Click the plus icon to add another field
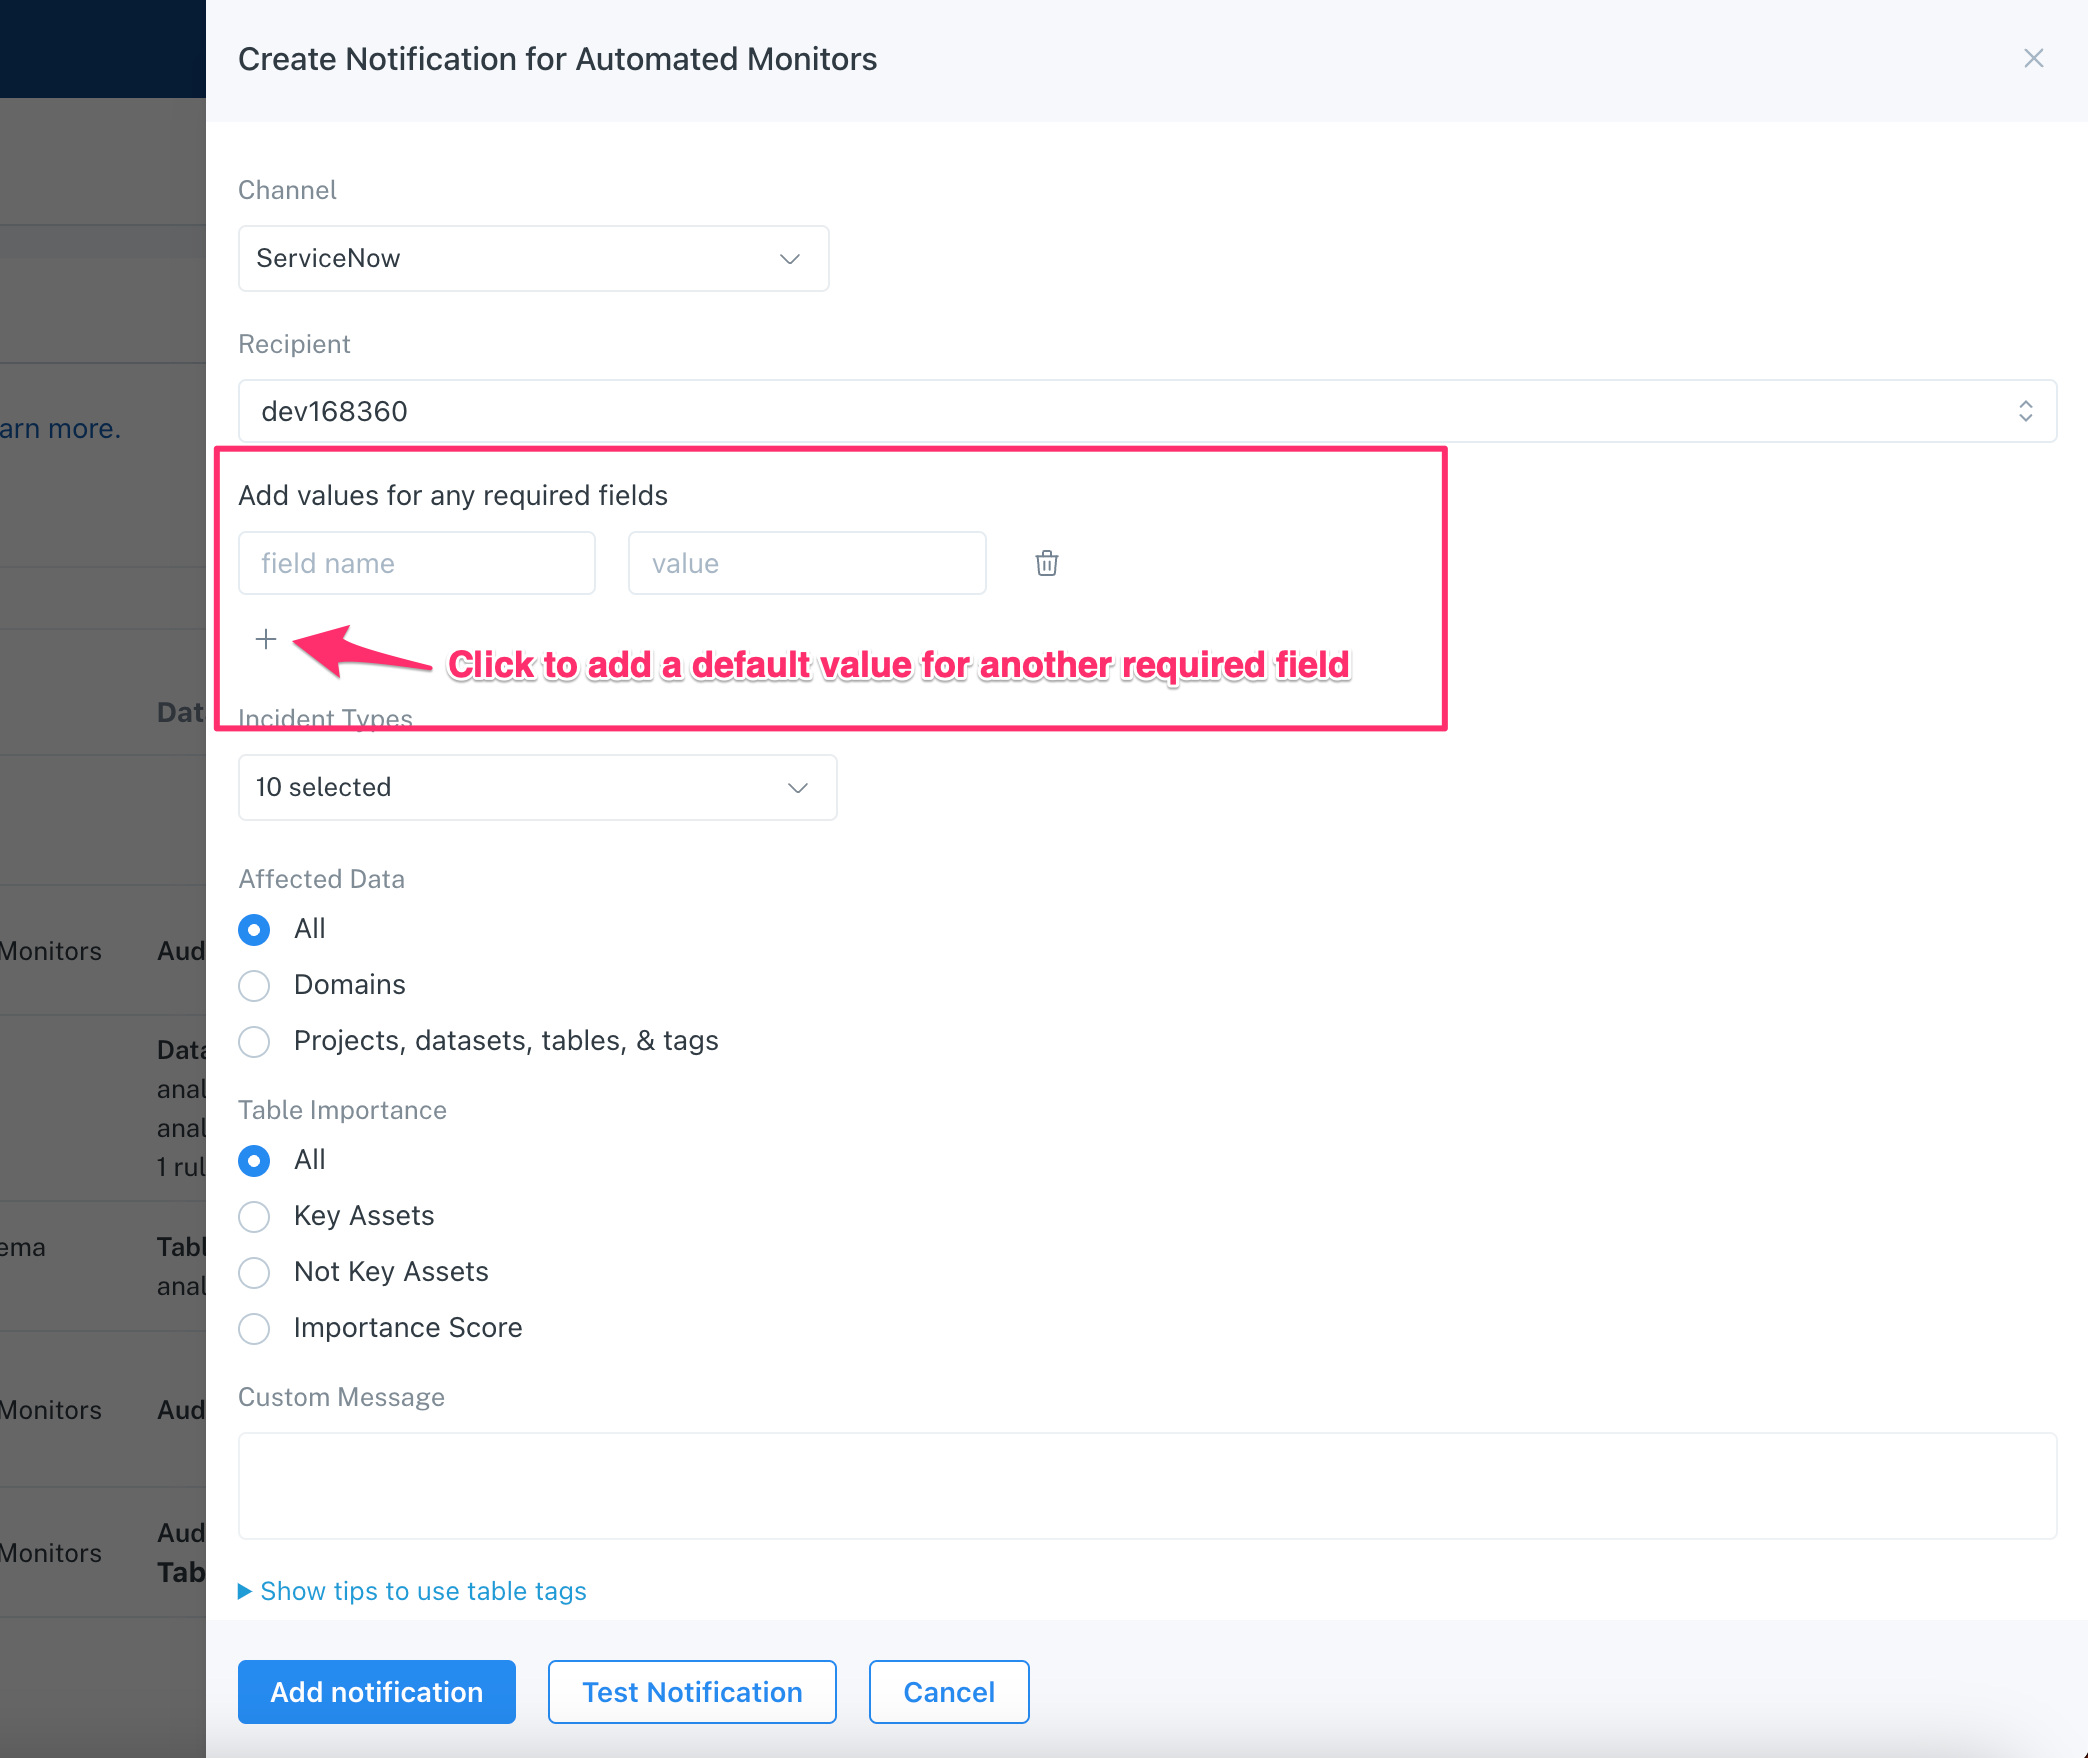Image resolution: width=2088 pixels, height=1758 pixels. coord(265,639)
